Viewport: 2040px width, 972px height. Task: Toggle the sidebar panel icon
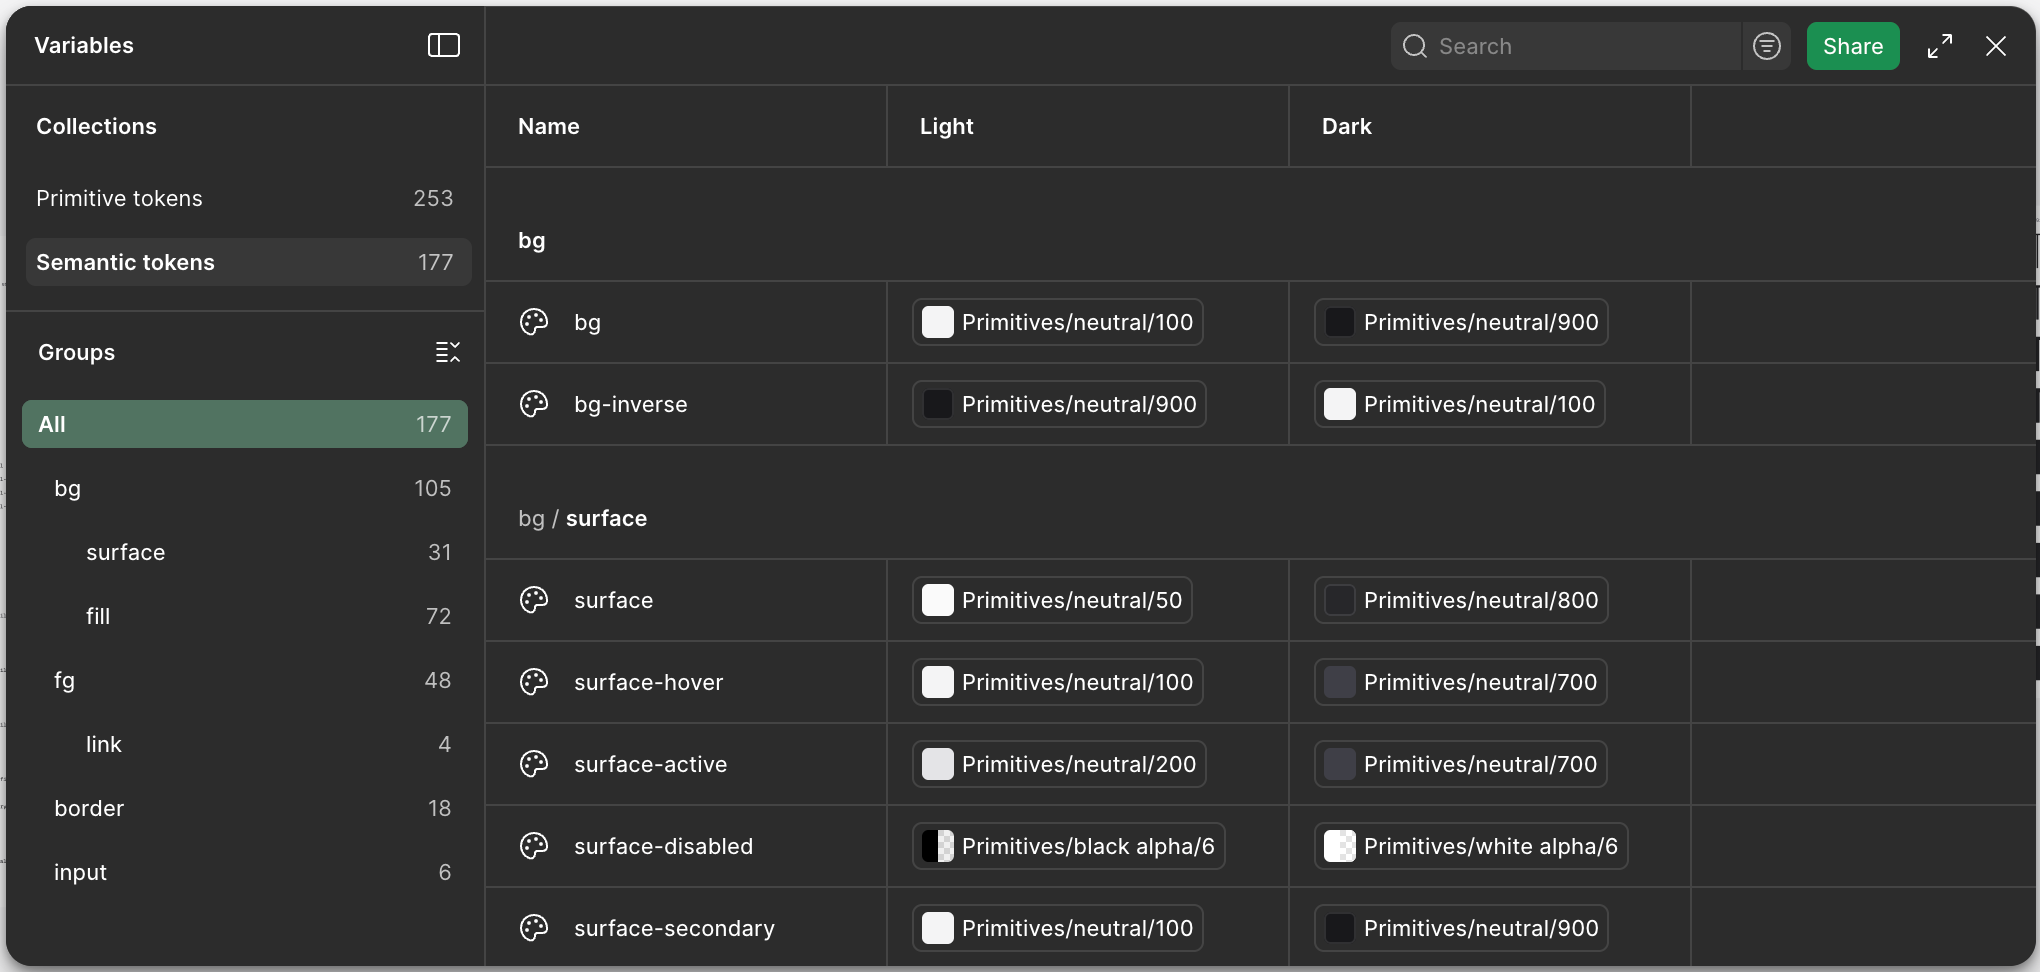[x=443, y=45]
